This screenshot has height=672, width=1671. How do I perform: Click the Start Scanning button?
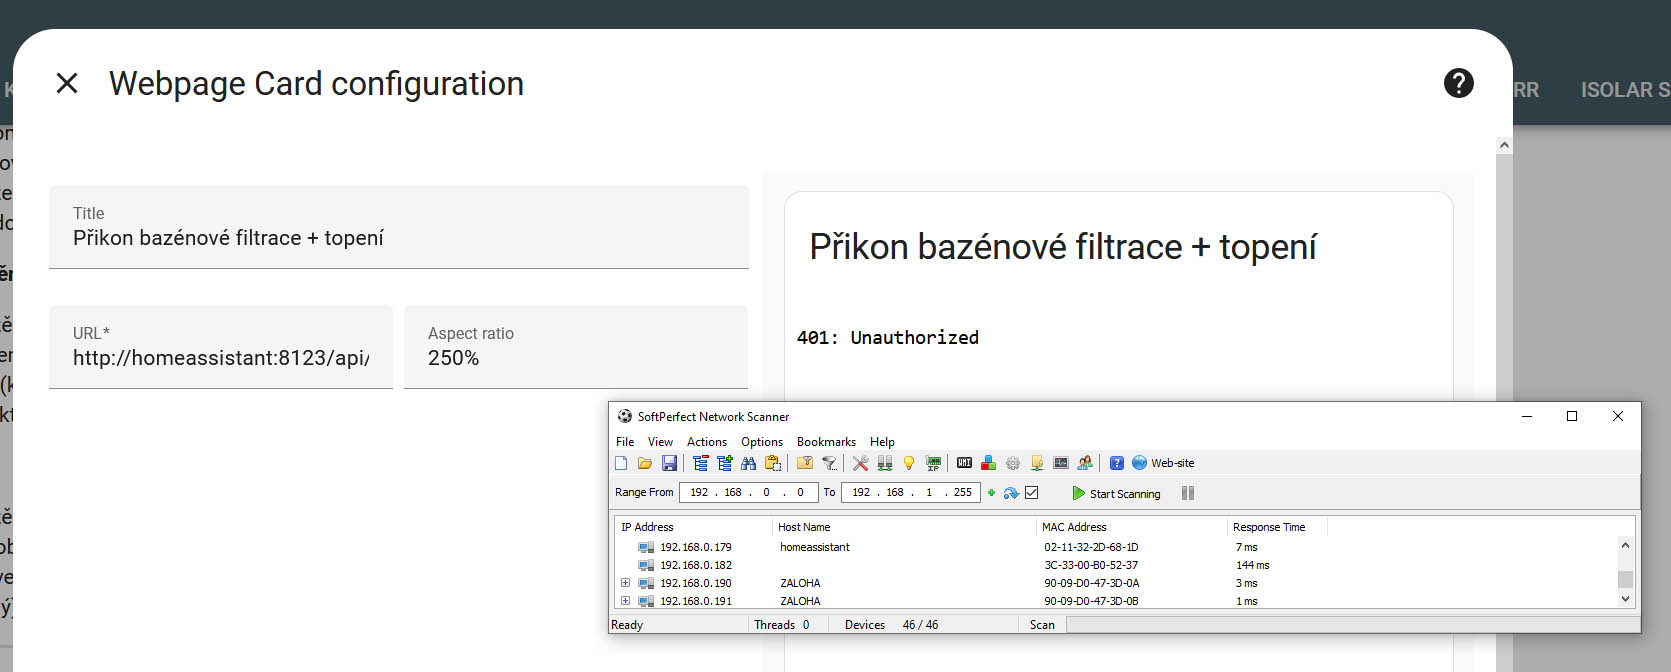1116,493
